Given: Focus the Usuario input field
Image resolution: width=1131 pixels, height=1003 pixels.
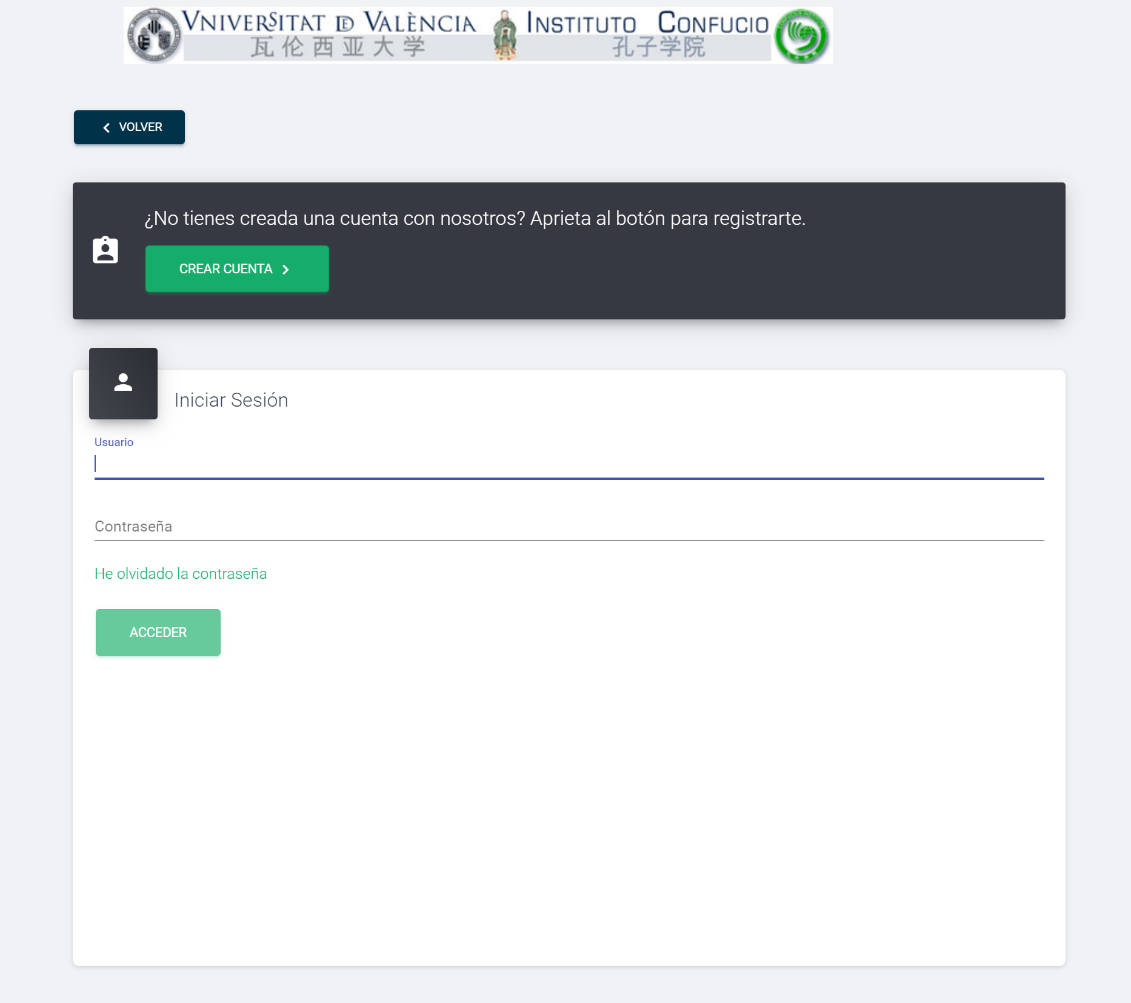Looking at the screenshot, I should tap(569, 464).
